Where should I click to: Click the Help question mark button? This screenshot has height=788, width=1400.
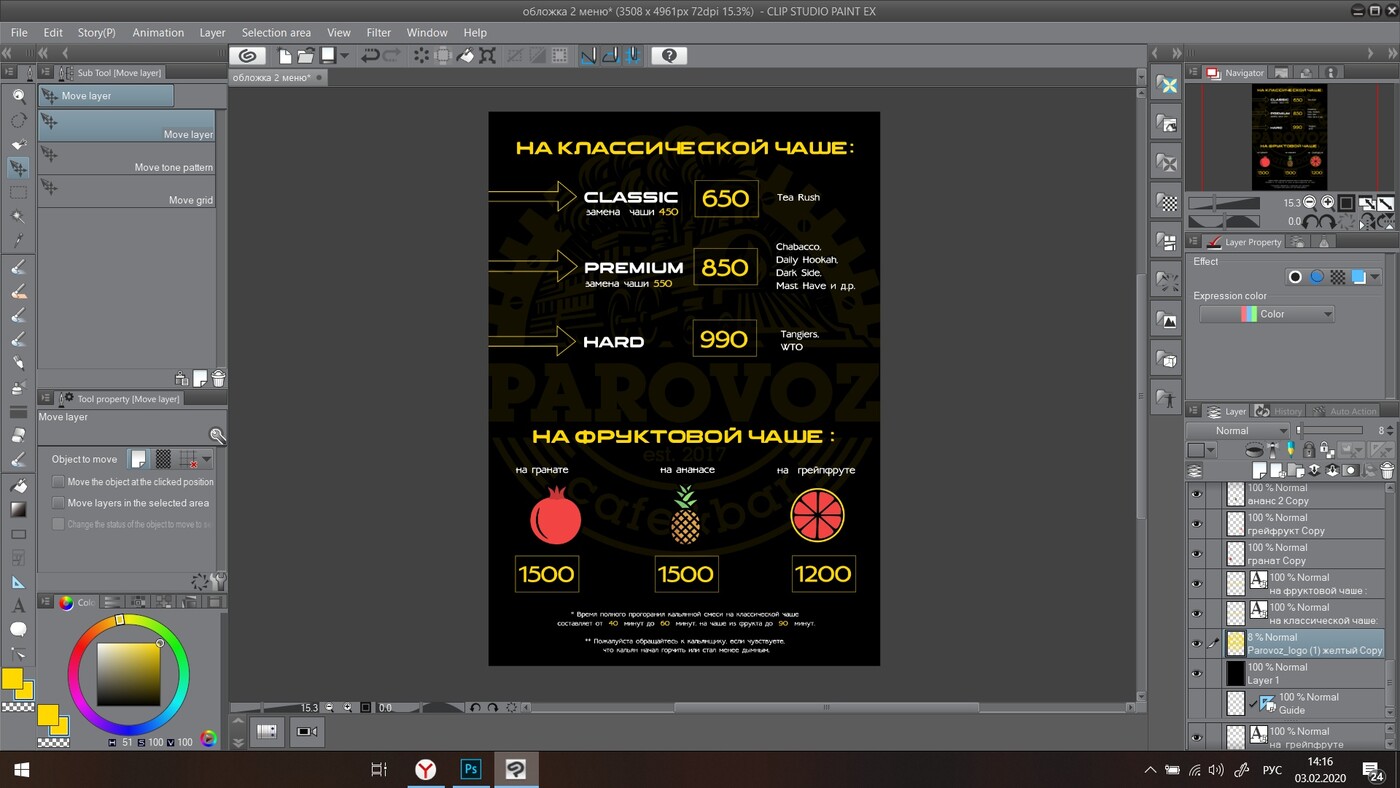coord(669,56)
